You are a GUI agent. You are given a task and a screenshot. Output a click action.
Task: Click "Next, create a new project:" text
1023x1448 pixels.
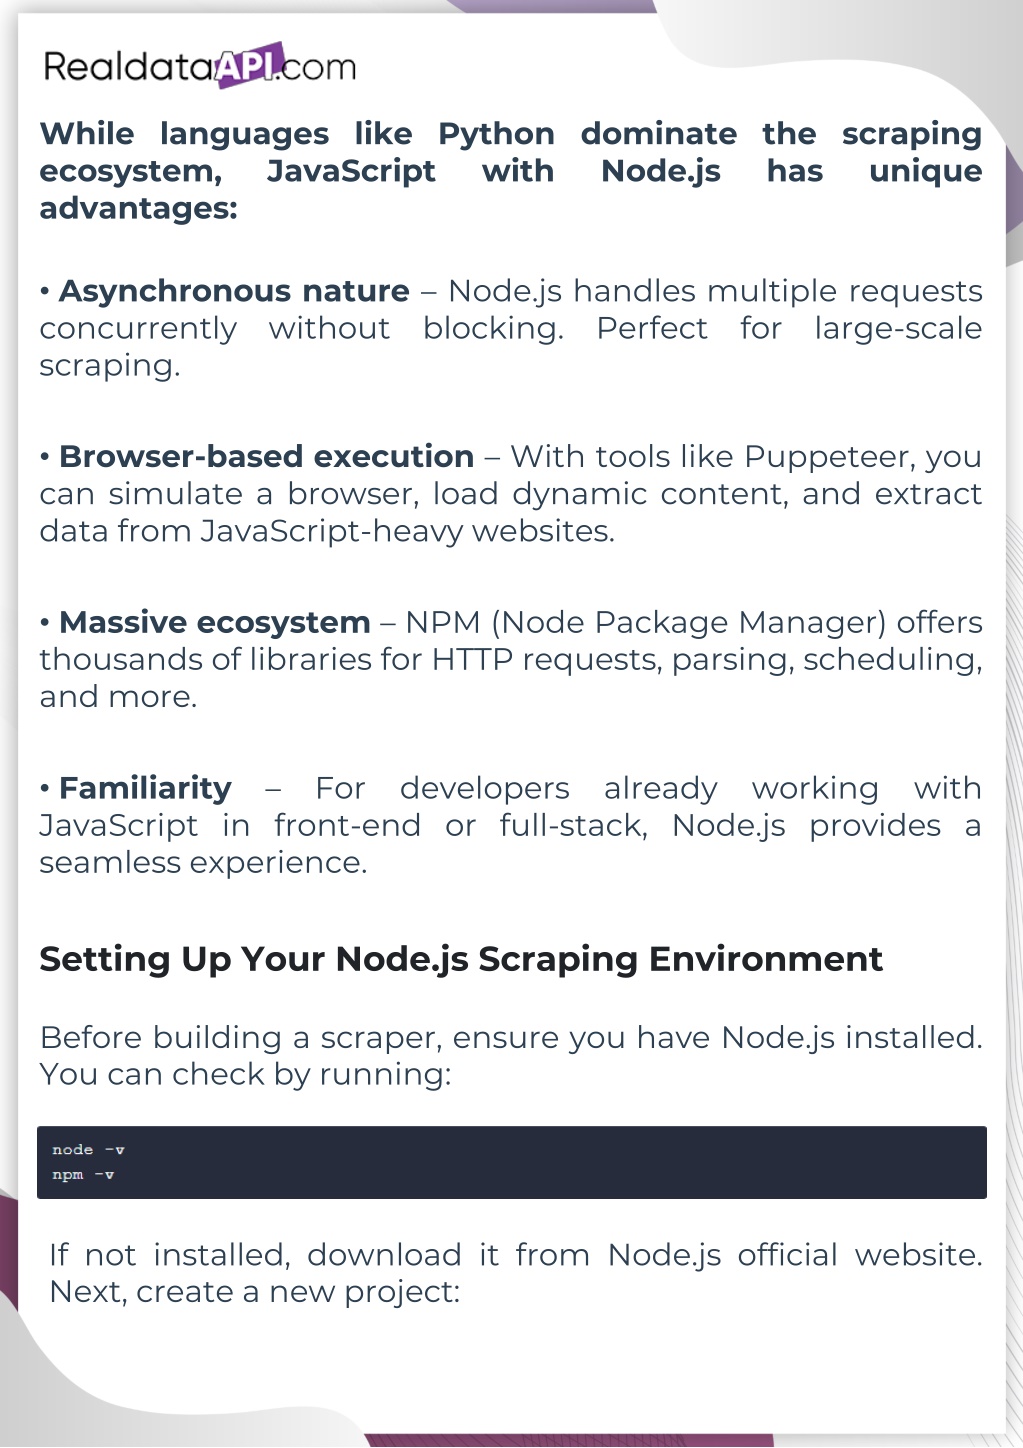click(x=254, y=1292)
